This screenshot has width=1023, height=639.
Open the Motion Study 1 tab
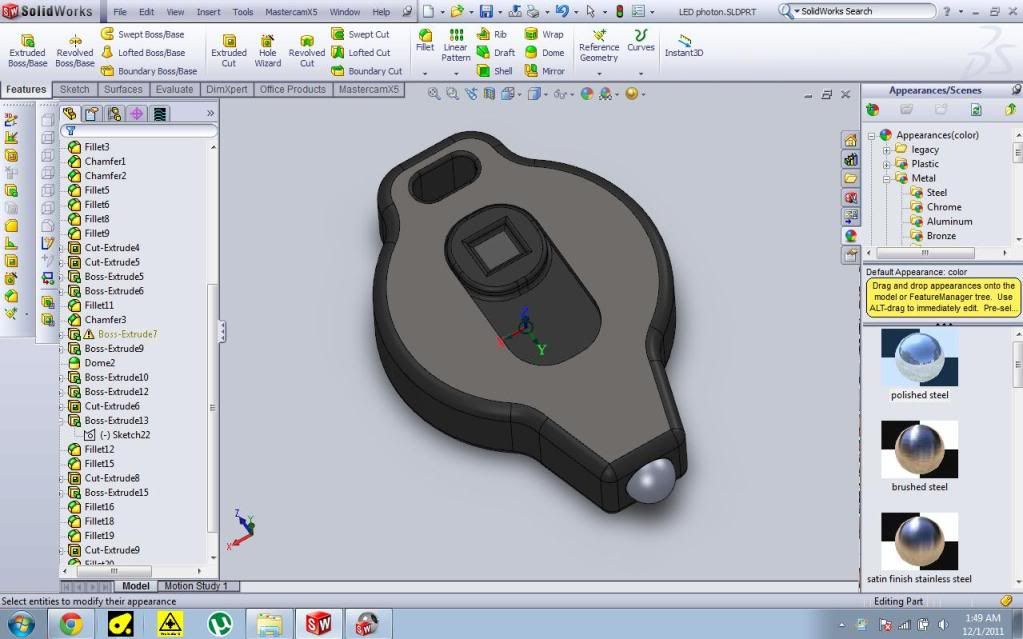196,586
